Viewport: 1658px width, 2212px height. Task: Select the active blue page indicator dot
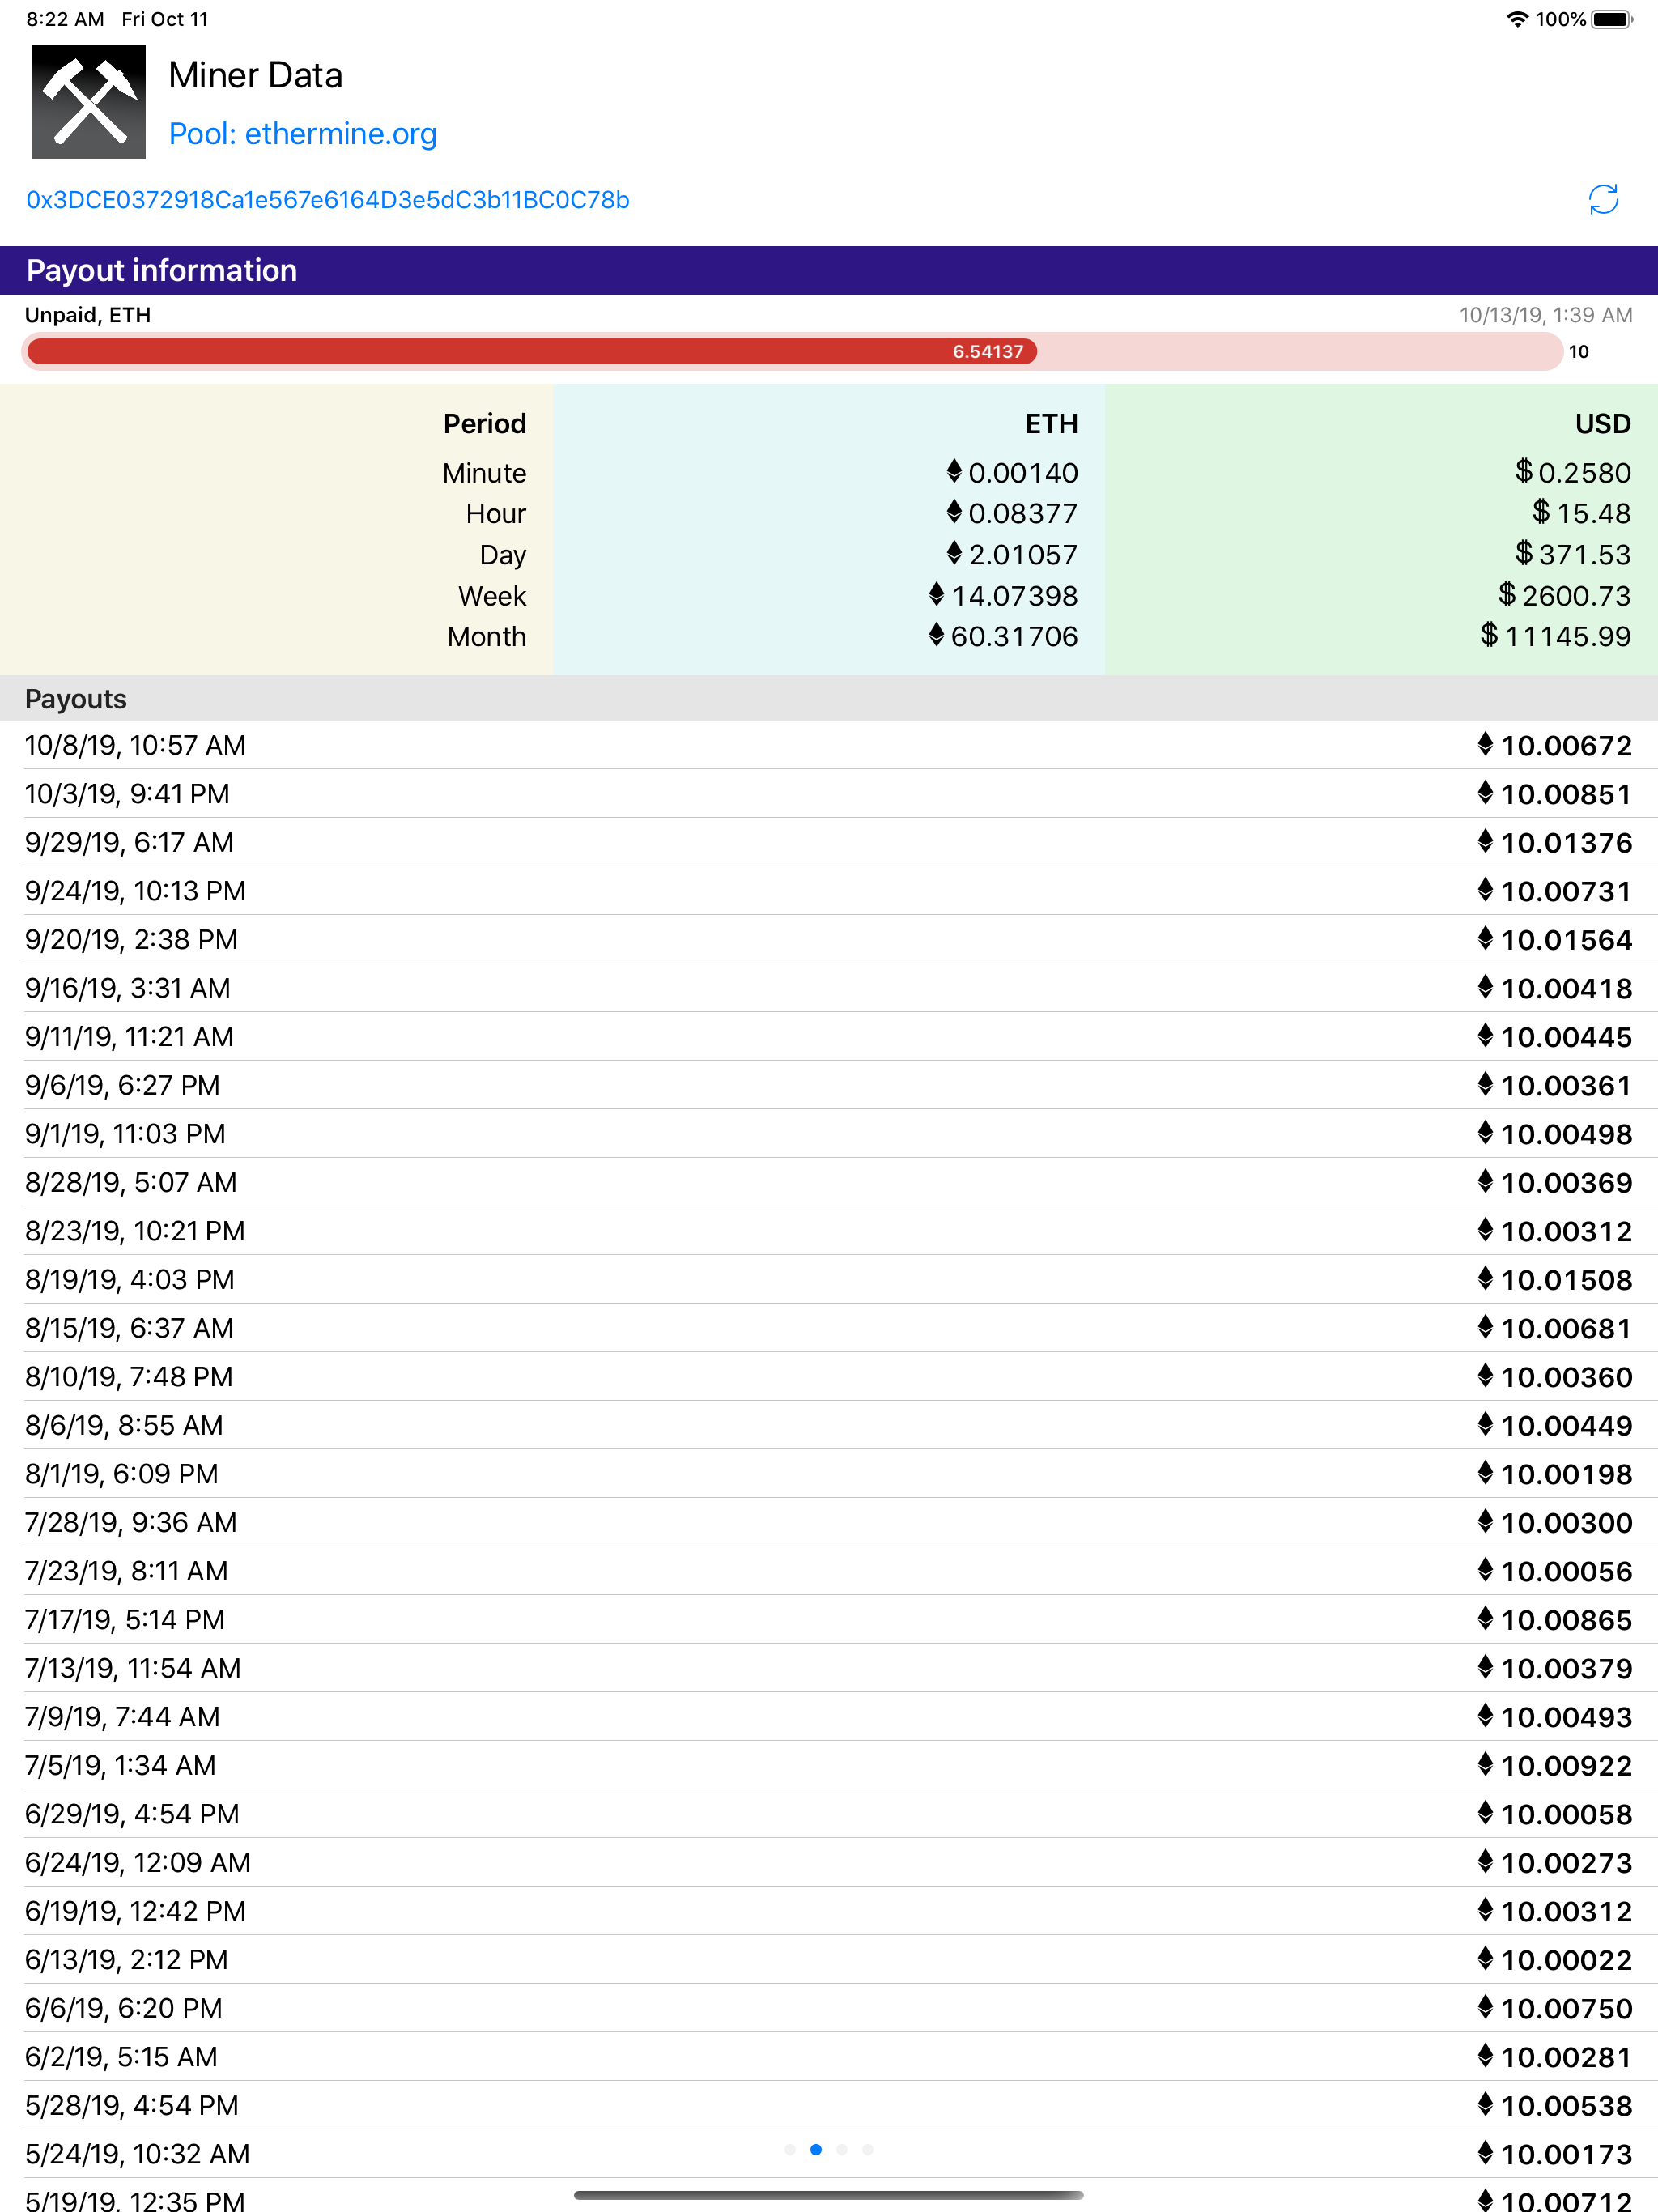[816, 2149]
